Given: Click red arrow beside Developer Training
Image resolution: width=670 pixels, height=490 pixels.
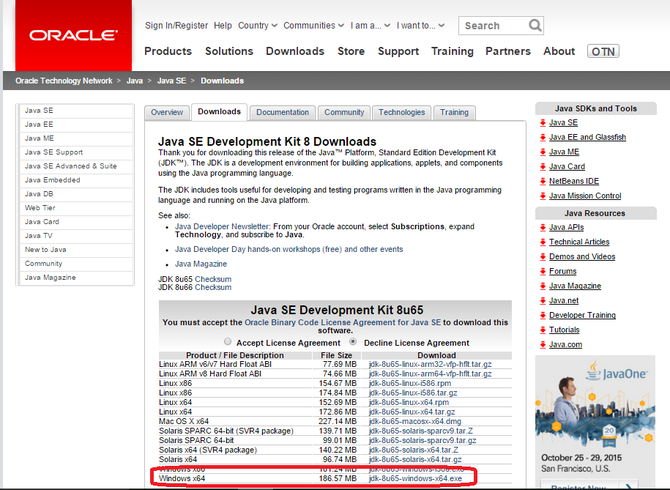Looking at the screenshot, I should (543, 315).
